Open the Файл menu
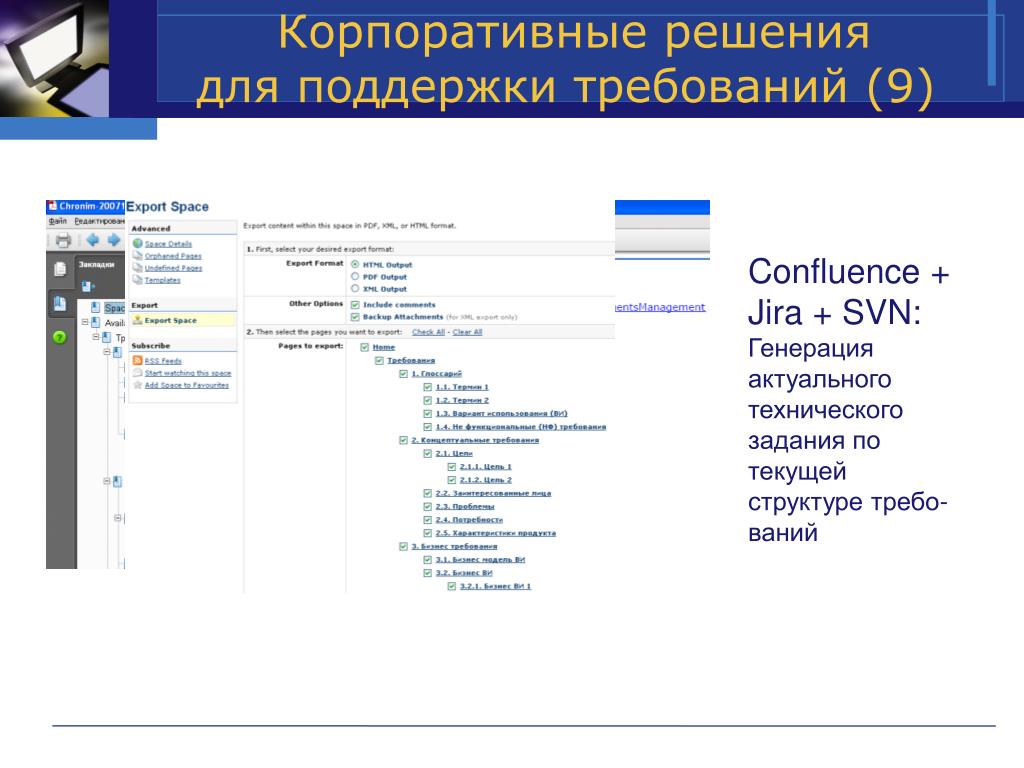Screen dimensions: 1024x768 coord(57,221)
